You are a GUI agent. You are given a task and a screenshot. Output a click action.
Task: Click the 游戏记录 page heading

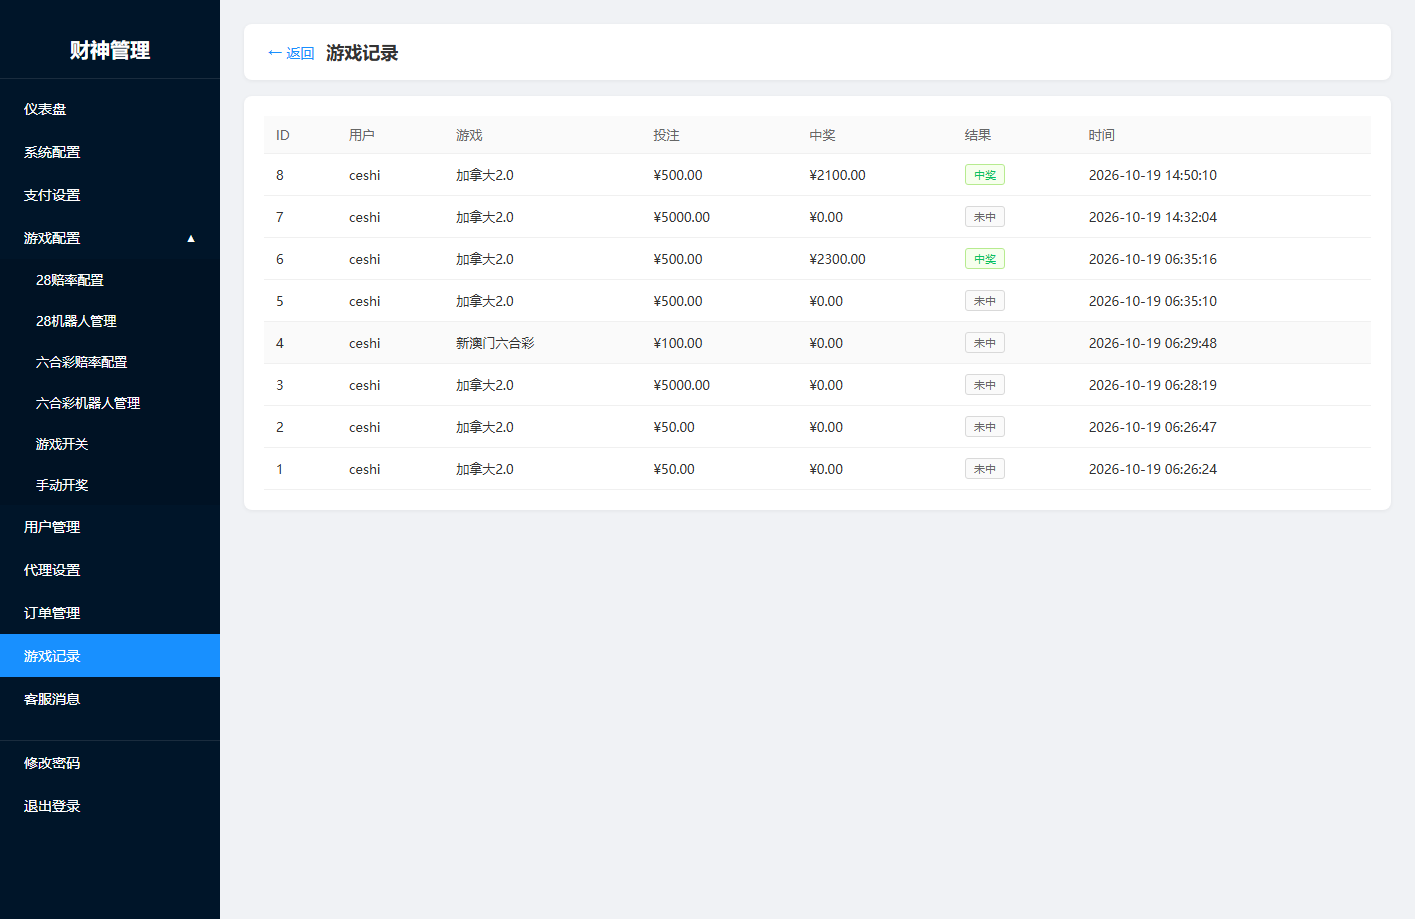pyautogui.click(x=362, y=53)
